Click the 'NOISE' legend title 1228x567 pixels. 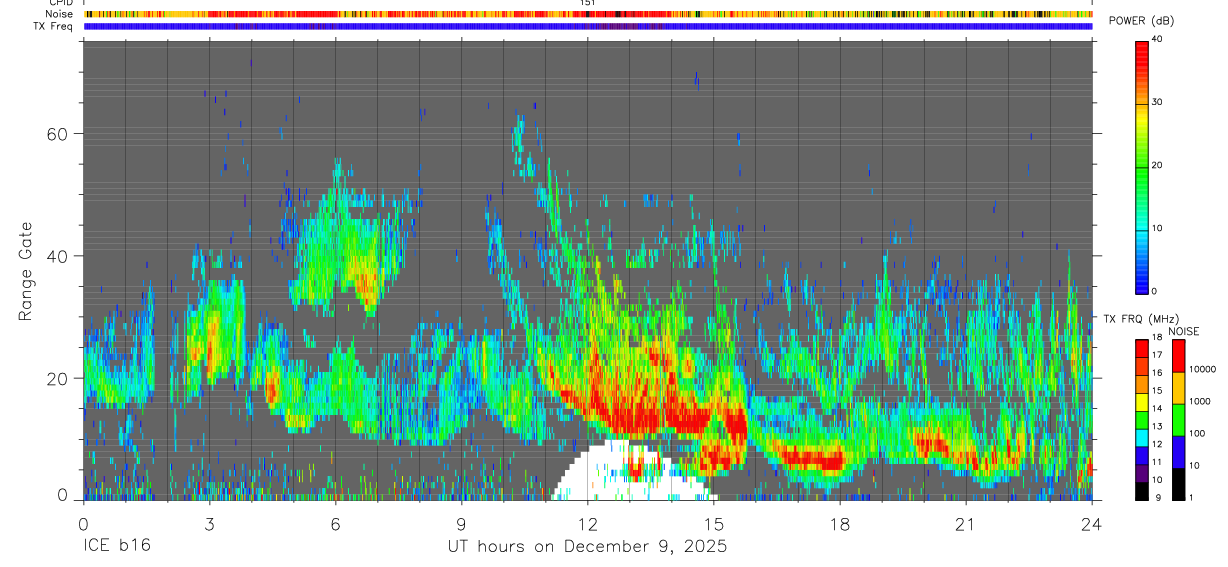coord(1184,331)
